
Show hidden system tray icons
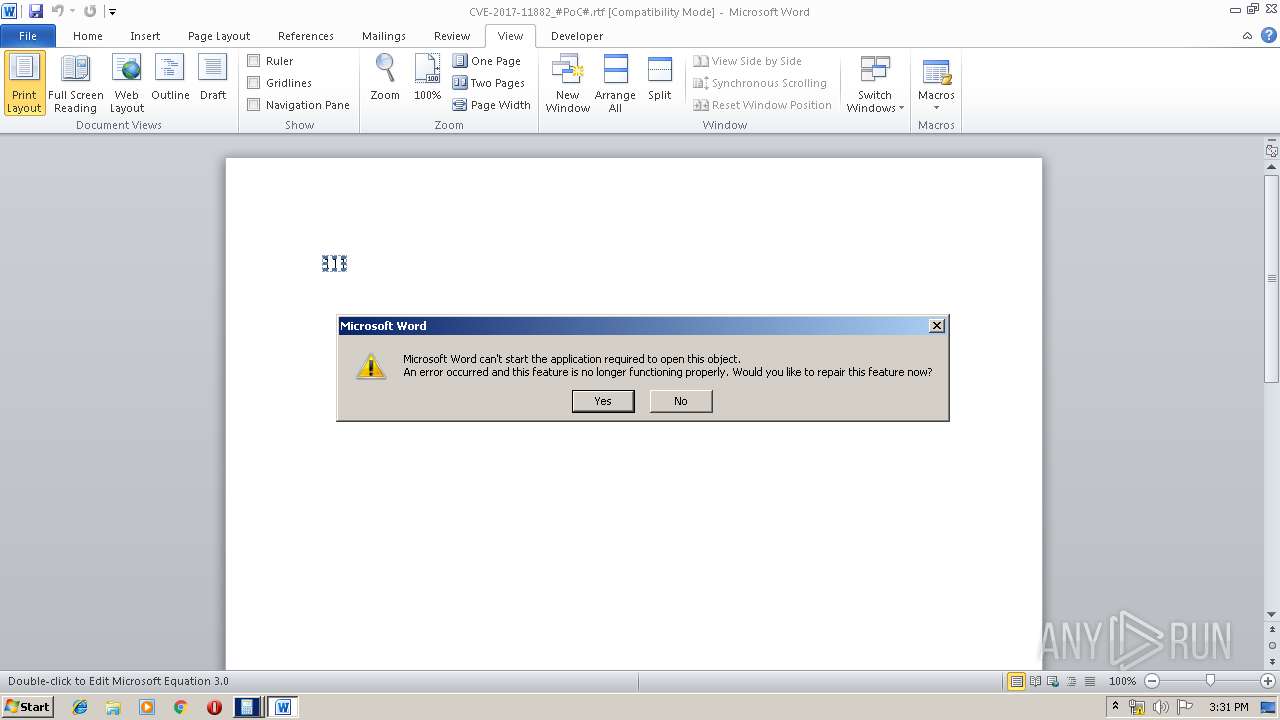(x=1115, y=706)
